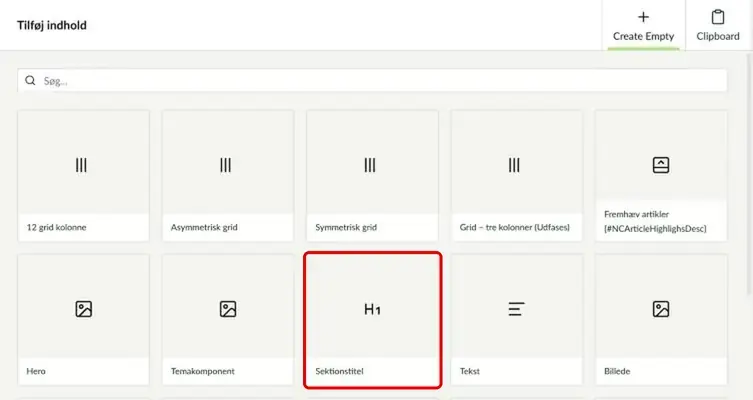This screenshot has width=753, height=400.
Task: Select the Temakomponent image icon
Action: 228,309
